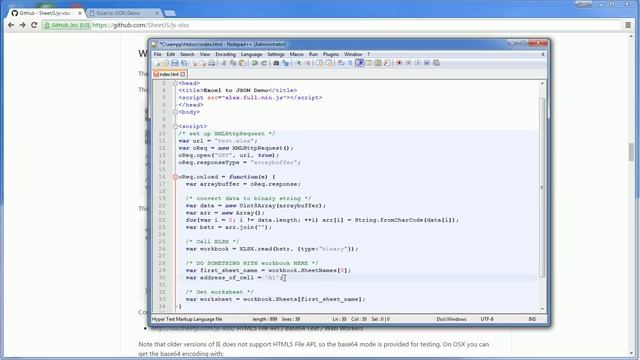Collapse the <head> fold marker
The height and width of the screenshot is (360, 640).
(175, 83)
